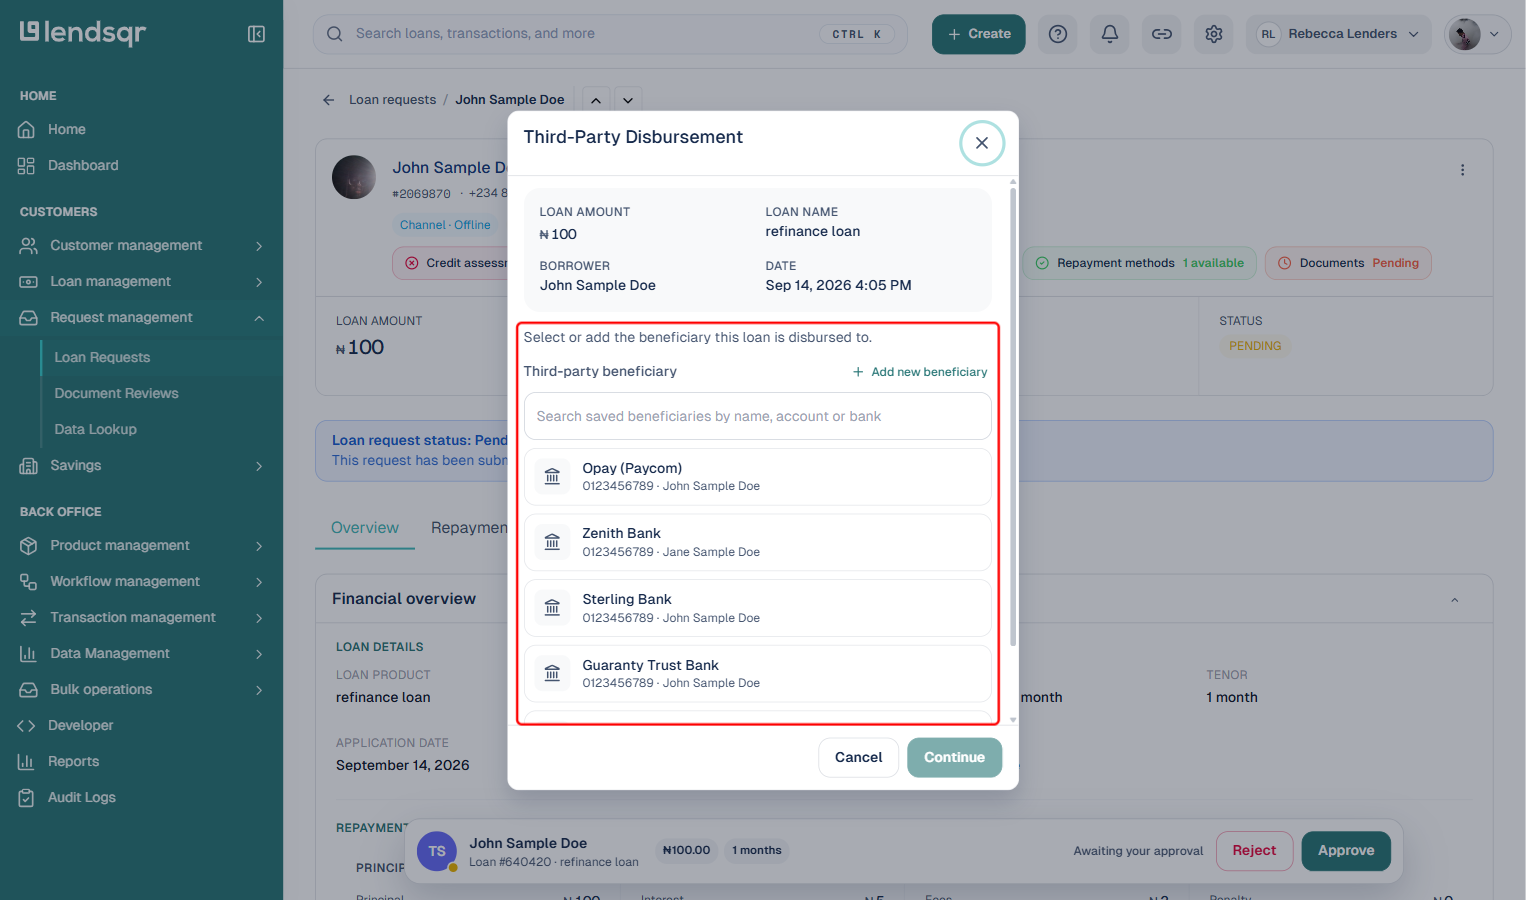Image resolution: width=1536 pixels, height=900 pixels.
Task: Click the TS avatar in the approval bar
Action: [437, 851]
